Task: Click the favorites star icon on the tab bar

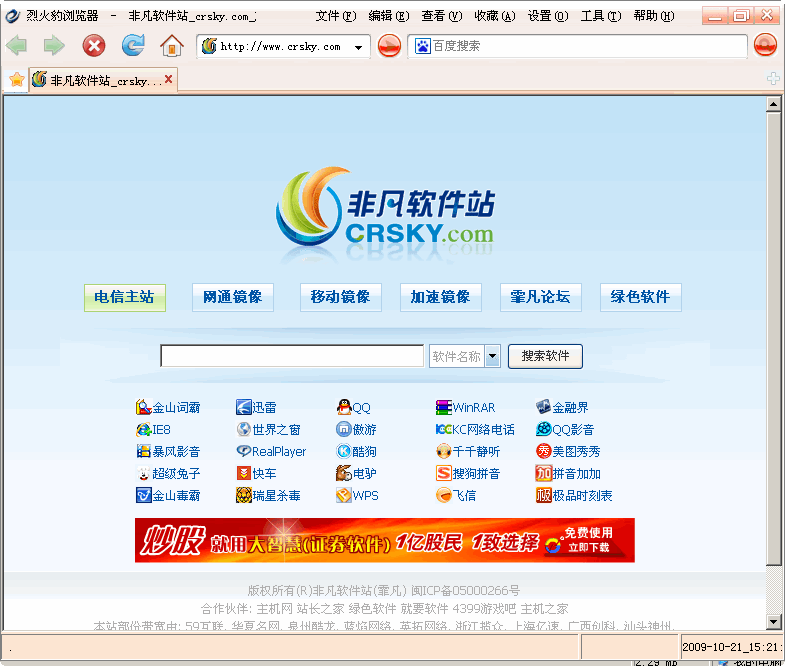Action: (17, 80)
